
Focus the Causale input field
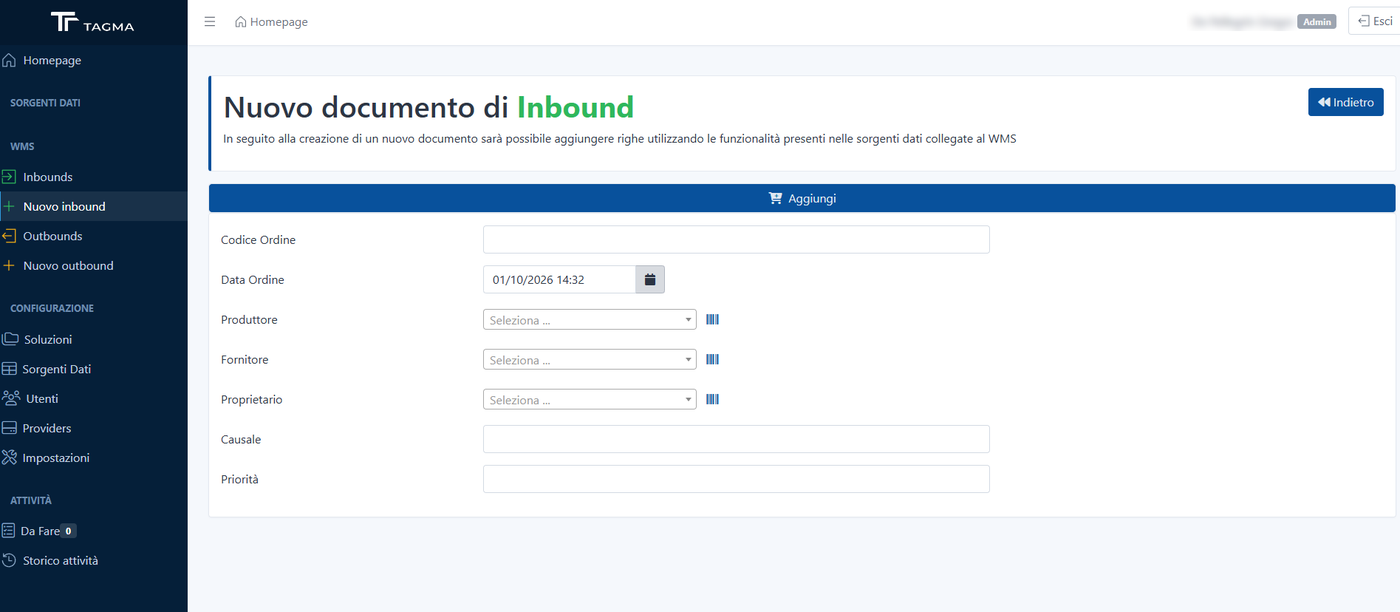pyautogui.click(x=736, y=439)
